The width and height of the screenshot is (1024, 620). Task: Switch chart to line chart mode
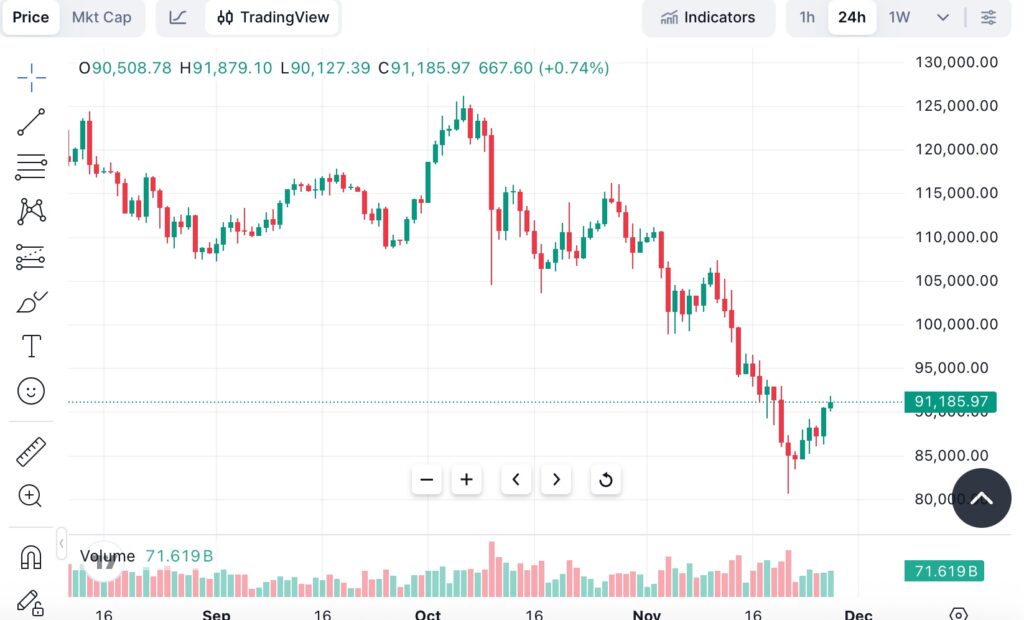[176, 17]
